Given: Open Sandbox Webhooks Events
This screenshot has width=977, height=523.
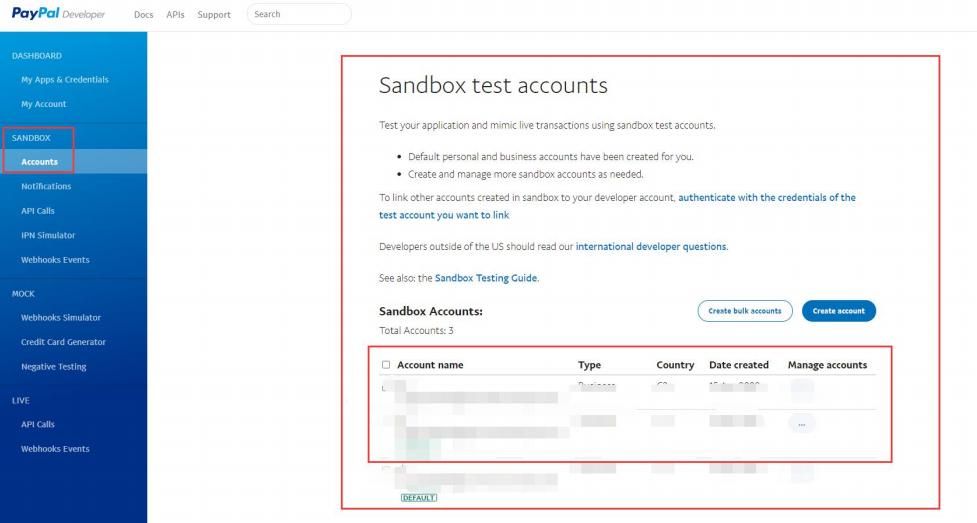Looking at the screenshot, I should click(55, 260).
